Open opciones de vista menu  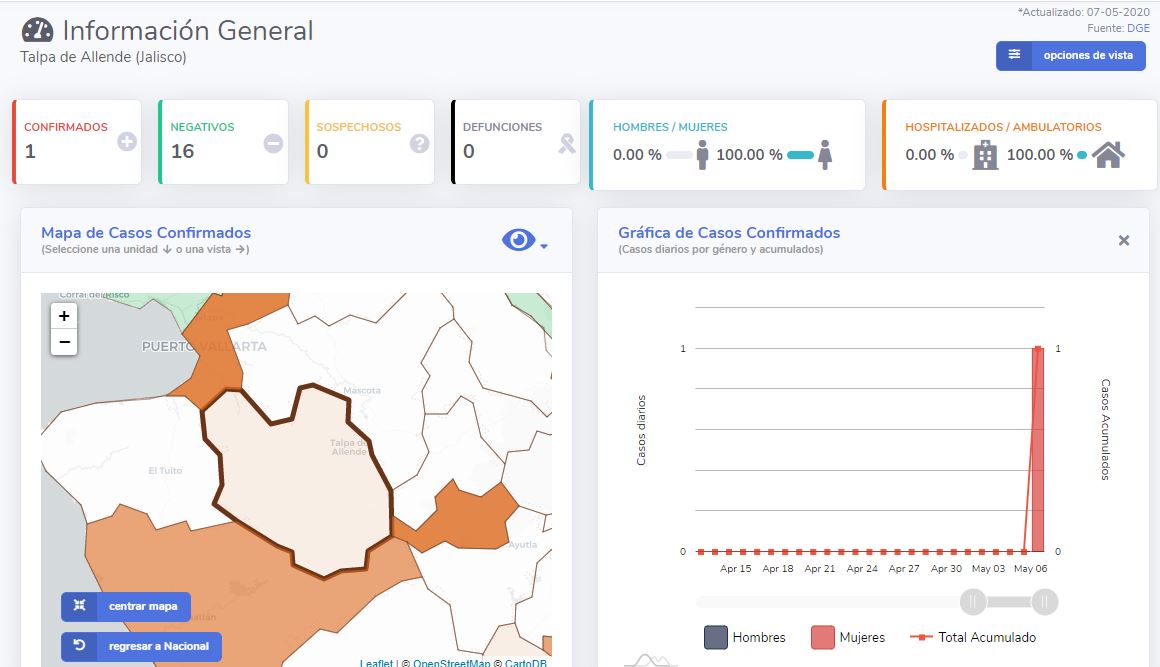(1070, 56)
